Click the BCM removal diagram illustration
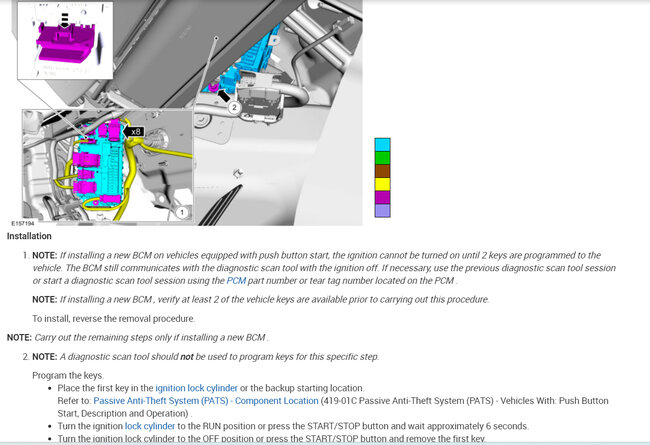The width and height of the screenshot is (650, 445). pyautogui.click(x=187, y=113)
